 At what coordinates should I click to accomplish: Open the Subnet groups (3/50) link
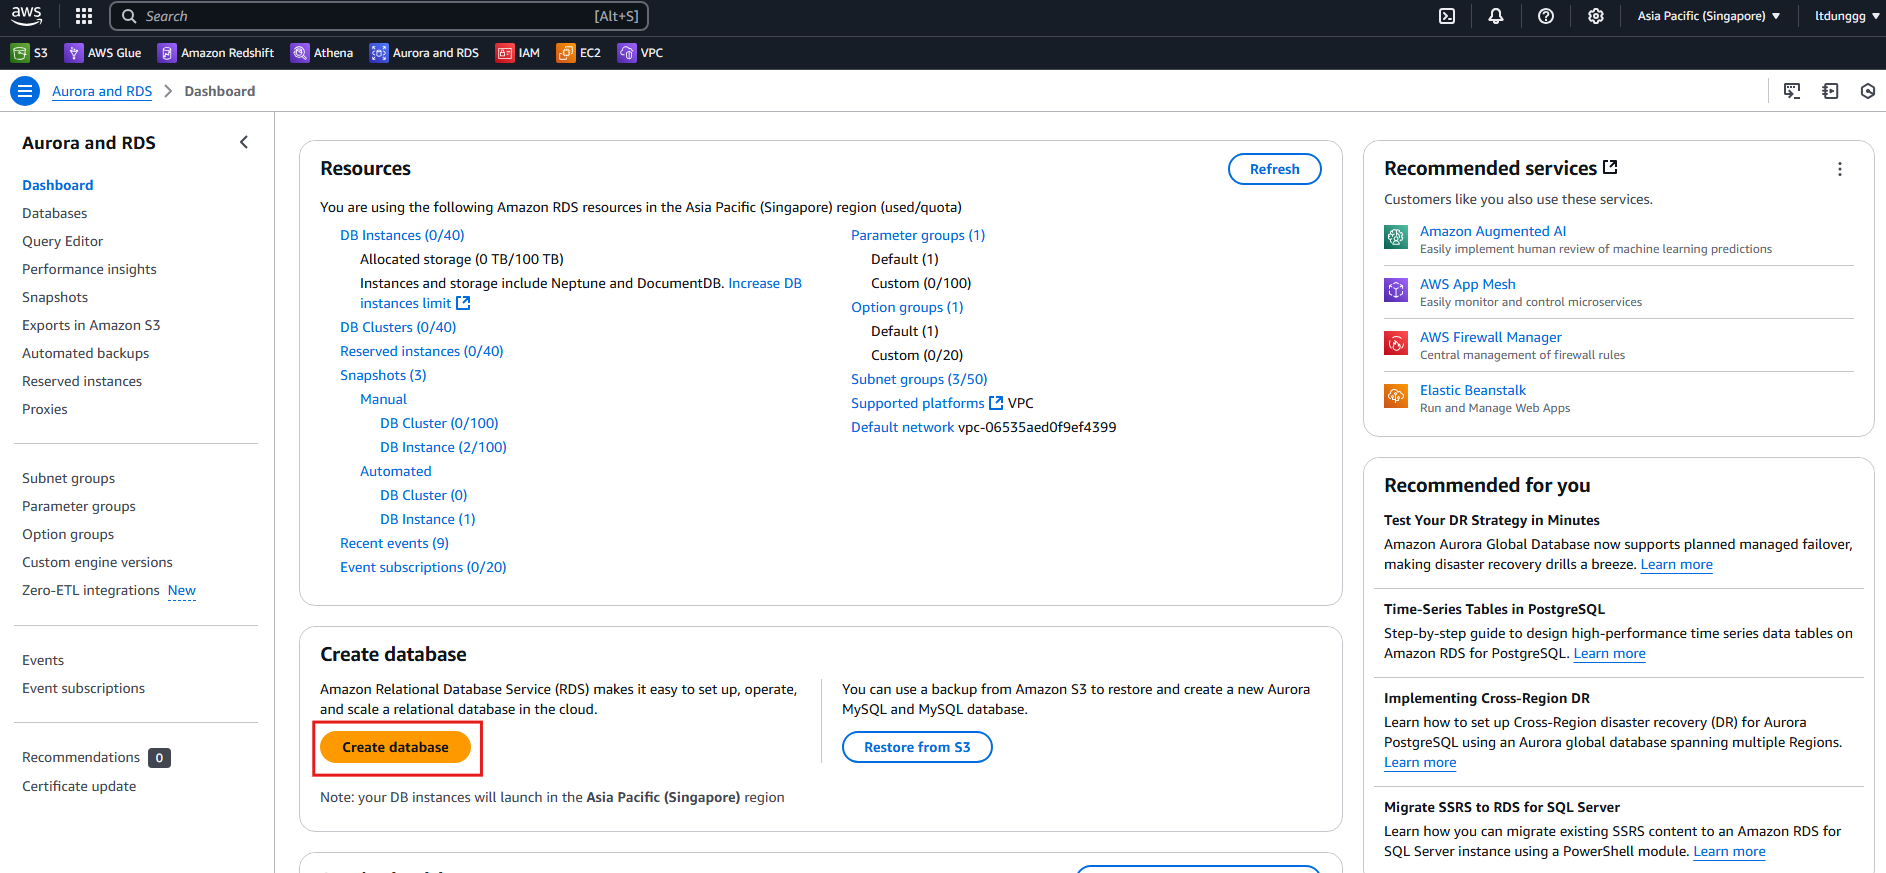coord(919,379)
